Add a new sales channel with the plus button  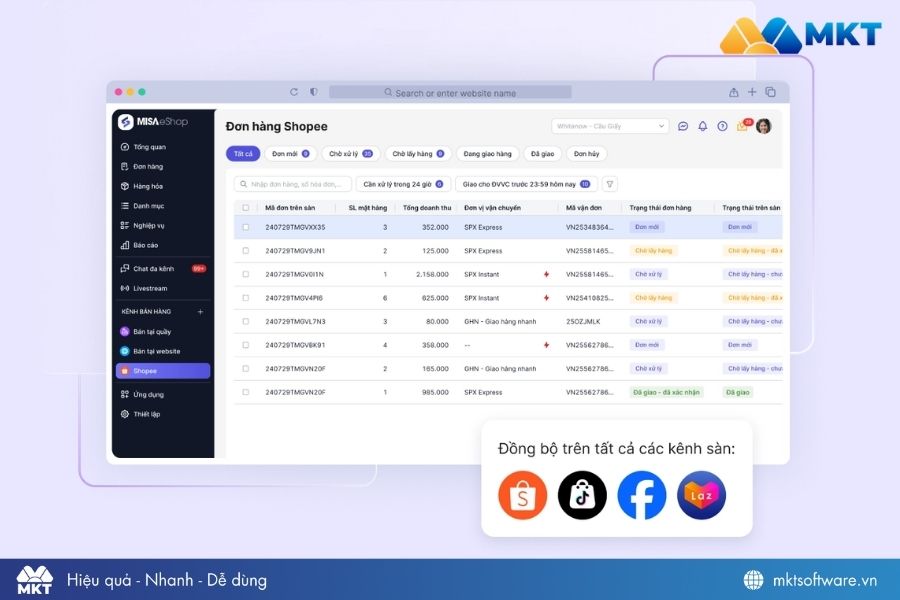(x=199, y=311)
